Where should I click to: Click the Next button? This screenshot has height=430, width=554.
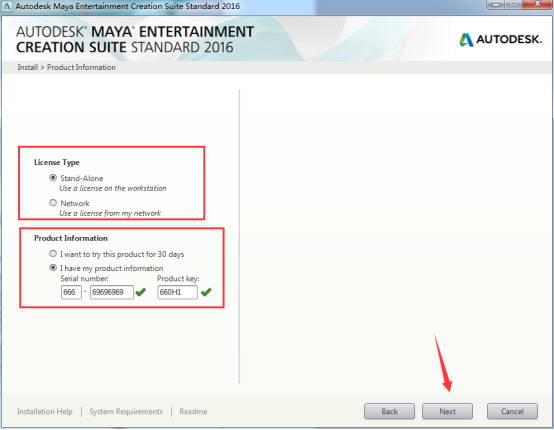tap(447, 411)
